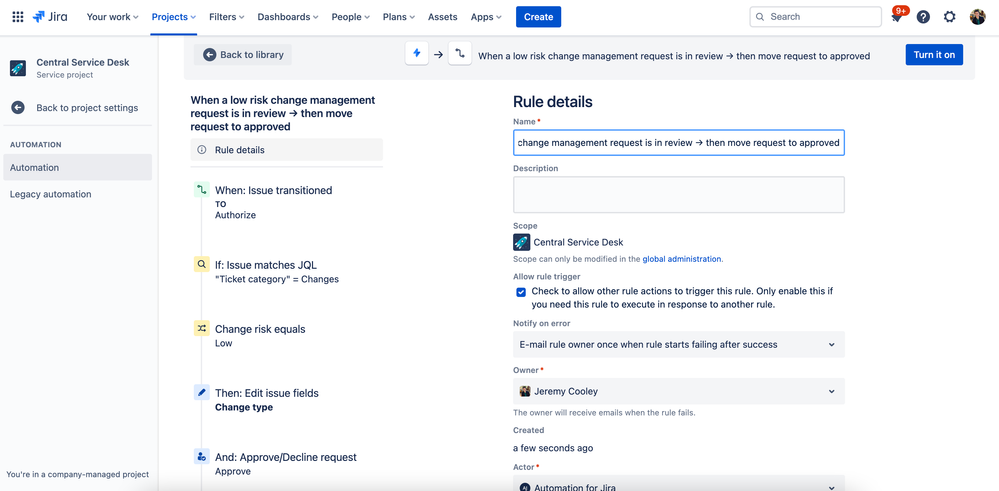Screen dimensions: 999x491
Task: Expand the Actor dropdown
Action: (x=678, y=485)
